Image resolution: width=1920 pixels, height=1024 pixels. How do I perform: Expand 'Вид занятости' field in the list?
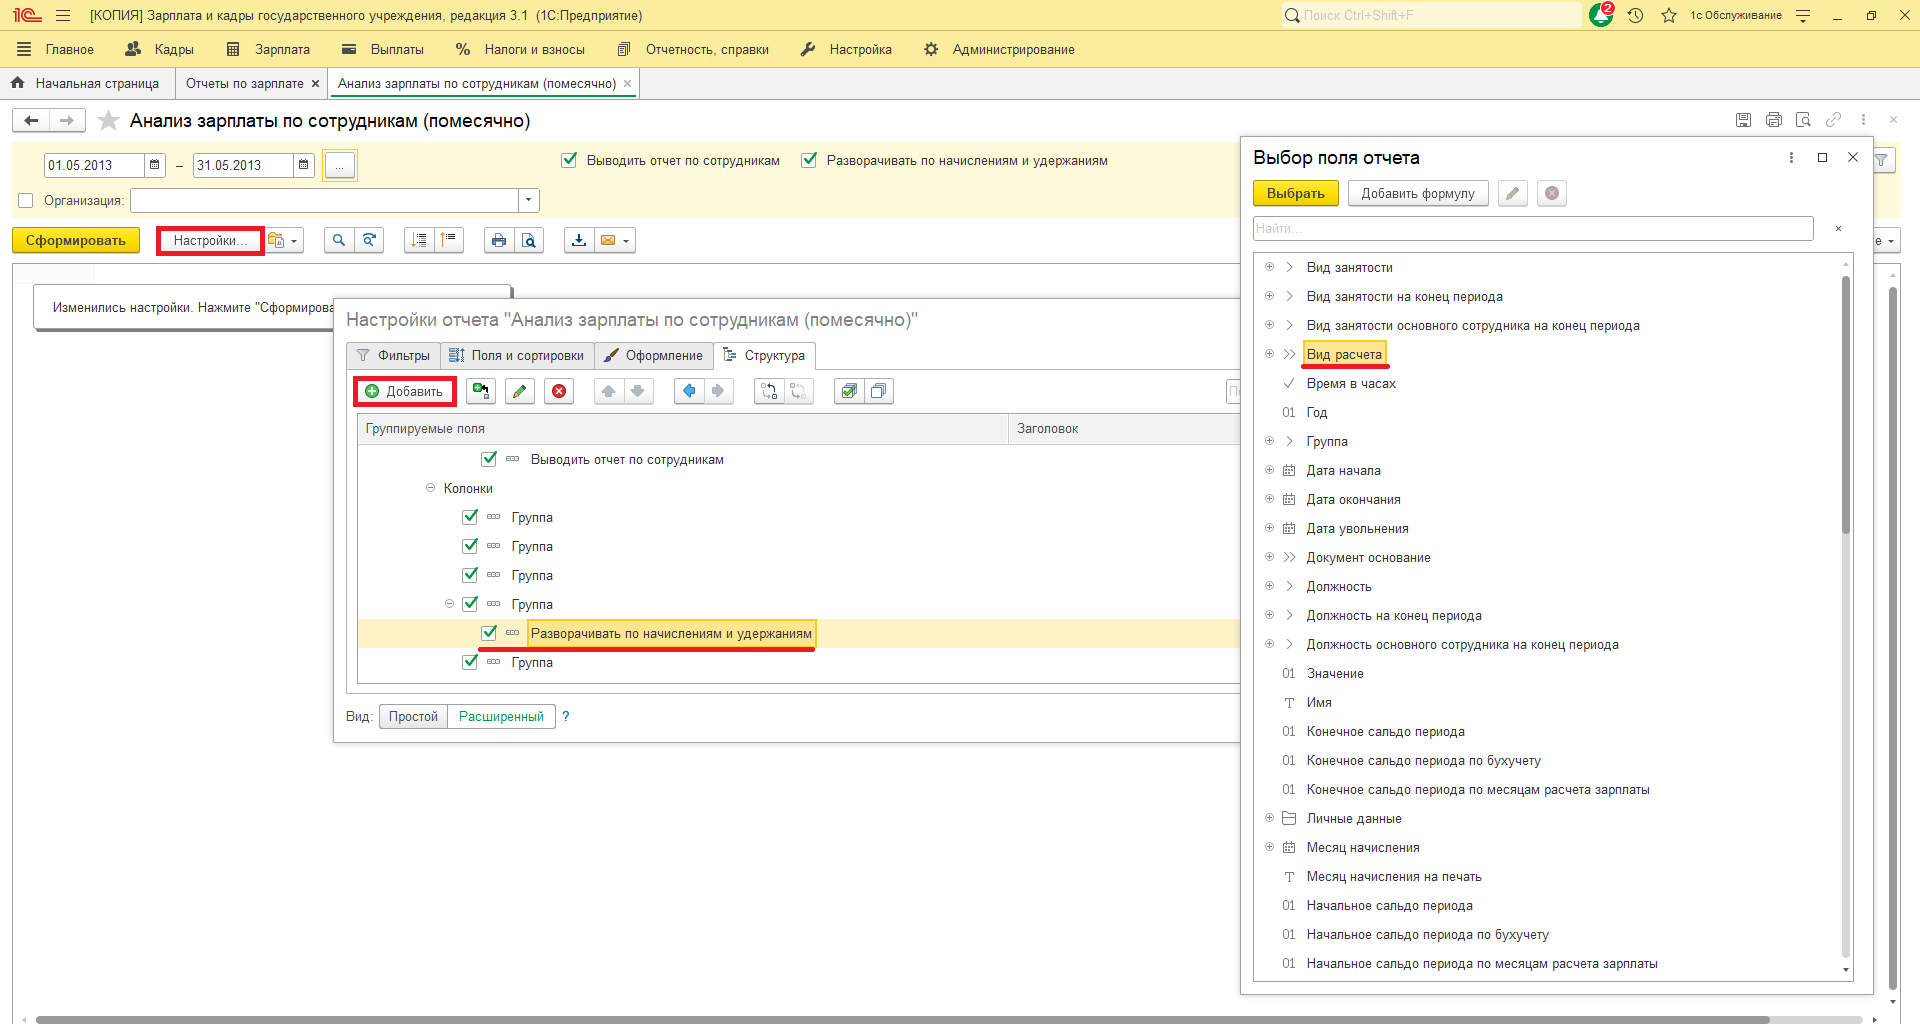click(x=1269, y=267)
